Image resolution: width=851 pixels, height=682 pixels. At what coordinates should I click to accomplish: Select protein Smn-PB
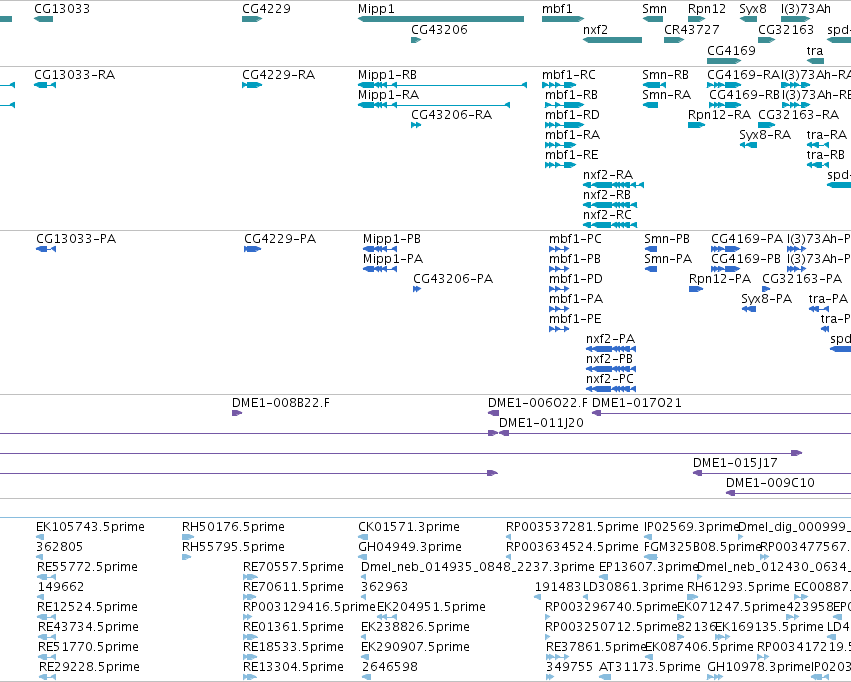[x=666, y=239]
